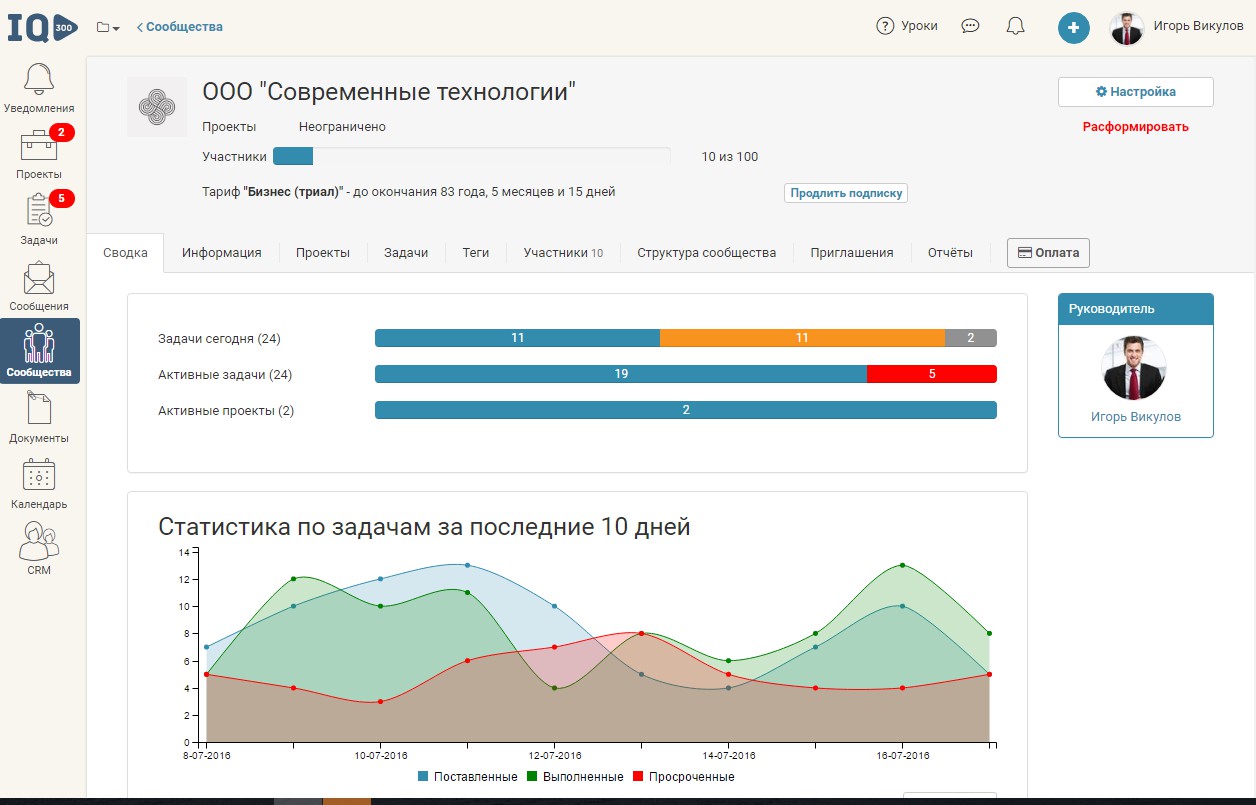1256x805 pixels.
Task: Click the Руководитель panel header
Action: pyautogui.click(x=1136, y=309)
